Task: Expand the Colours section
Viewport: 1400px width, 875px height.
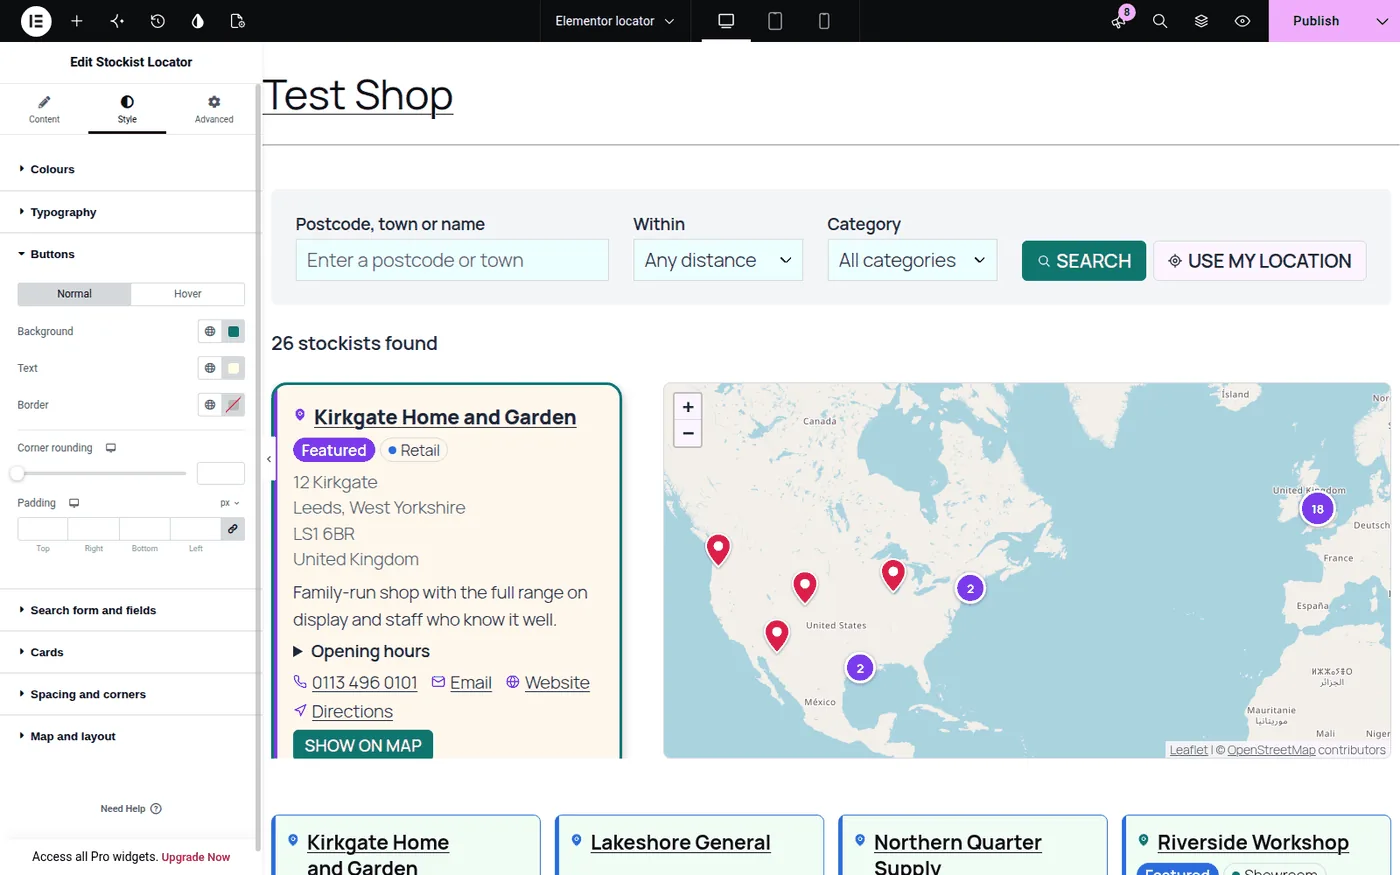Action: (x=130, y=169)
